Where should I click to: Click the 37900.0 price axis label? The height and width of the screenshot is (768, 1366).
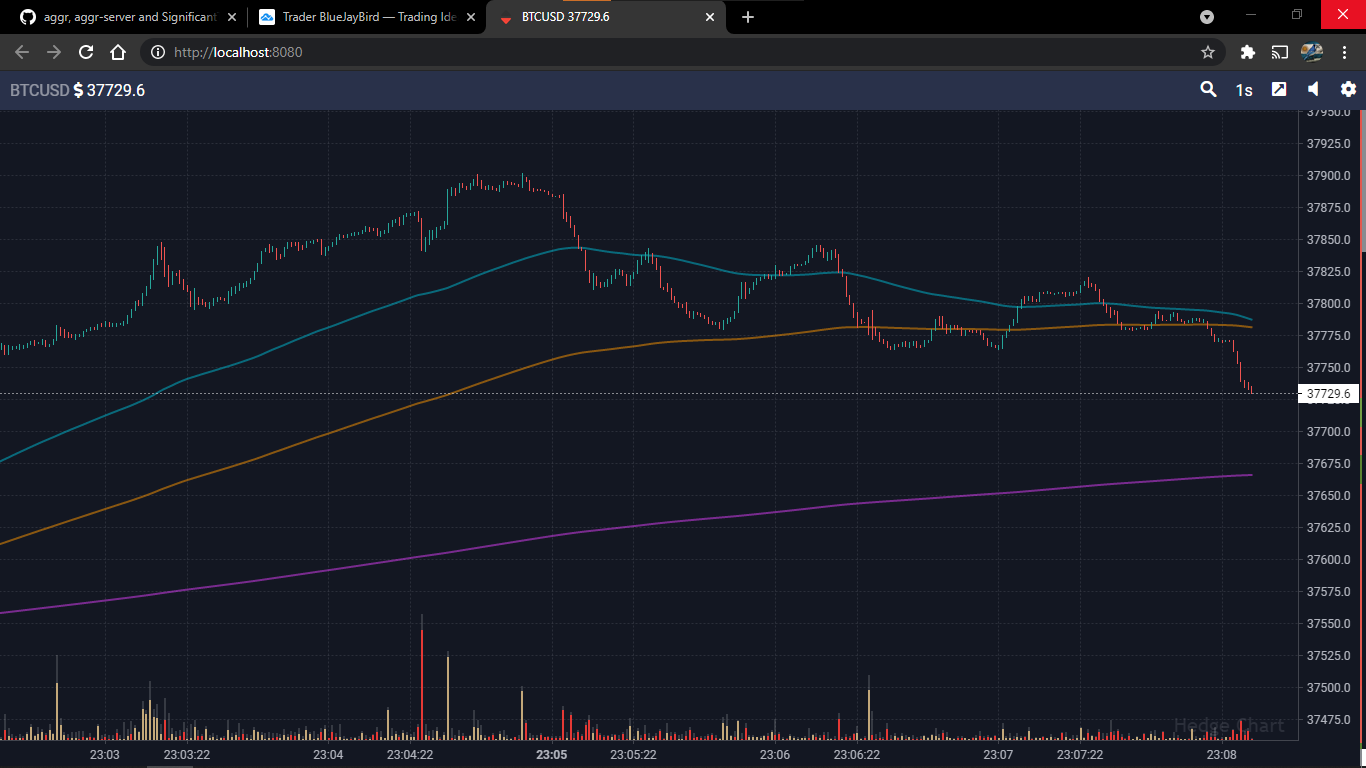tap(1328, 176)
